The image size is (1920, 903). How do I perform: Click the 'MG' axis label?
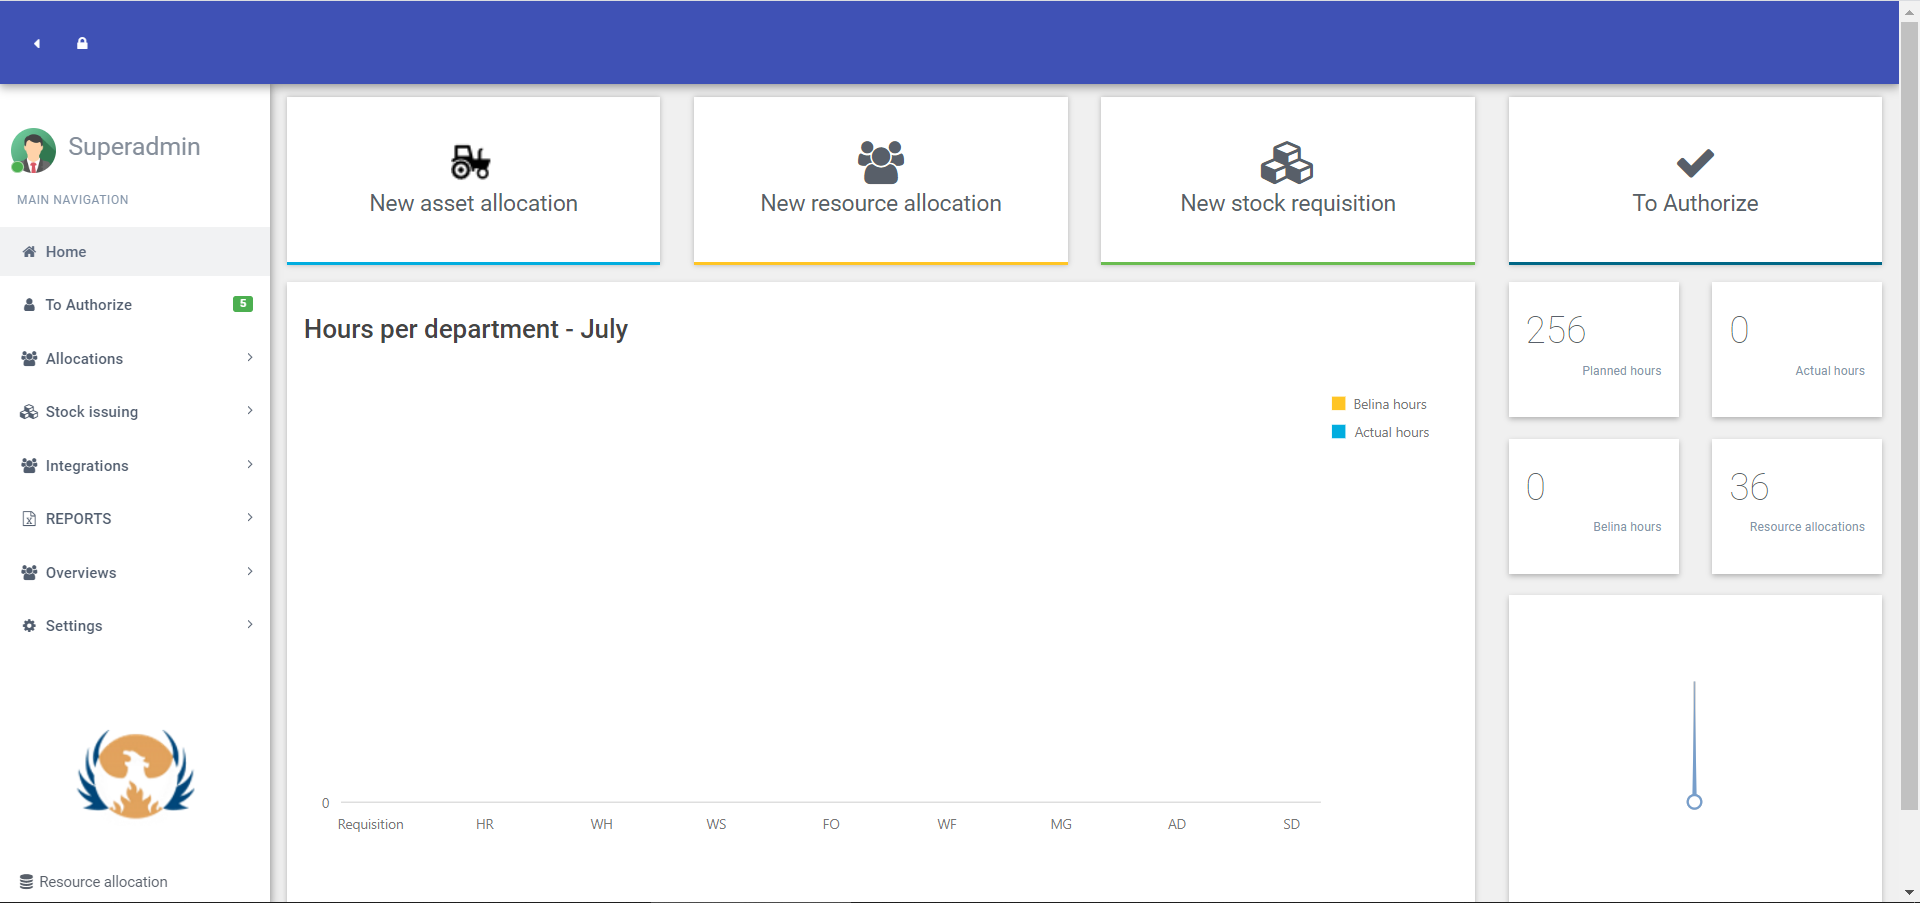tap(1061, 824)
